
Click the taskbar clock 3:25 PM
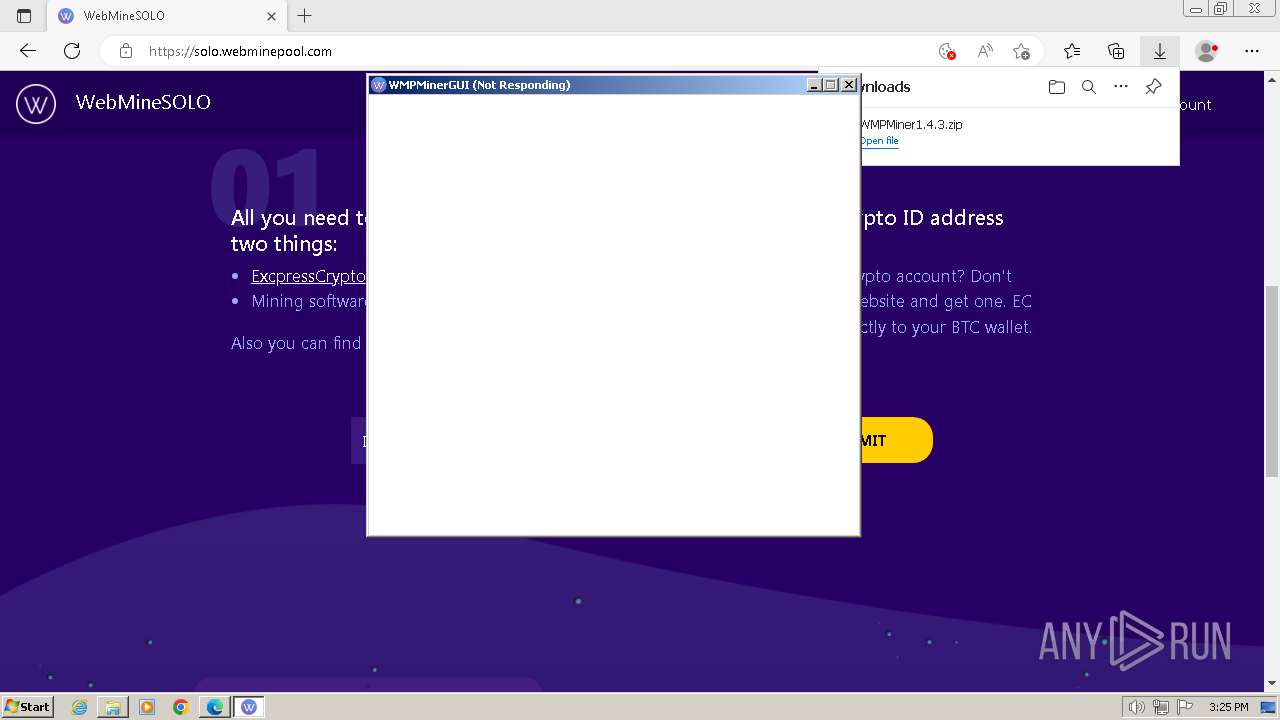pos(1229,707)
